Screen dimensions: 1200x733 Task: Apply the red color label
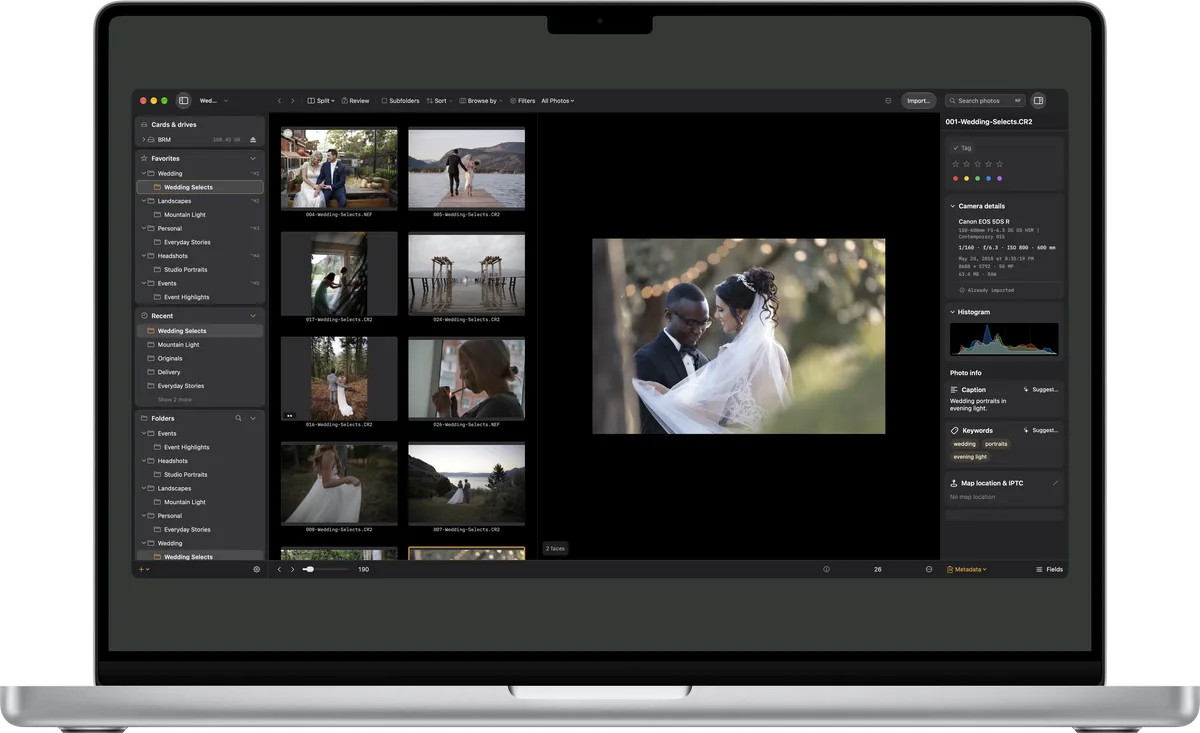(955, 179)
